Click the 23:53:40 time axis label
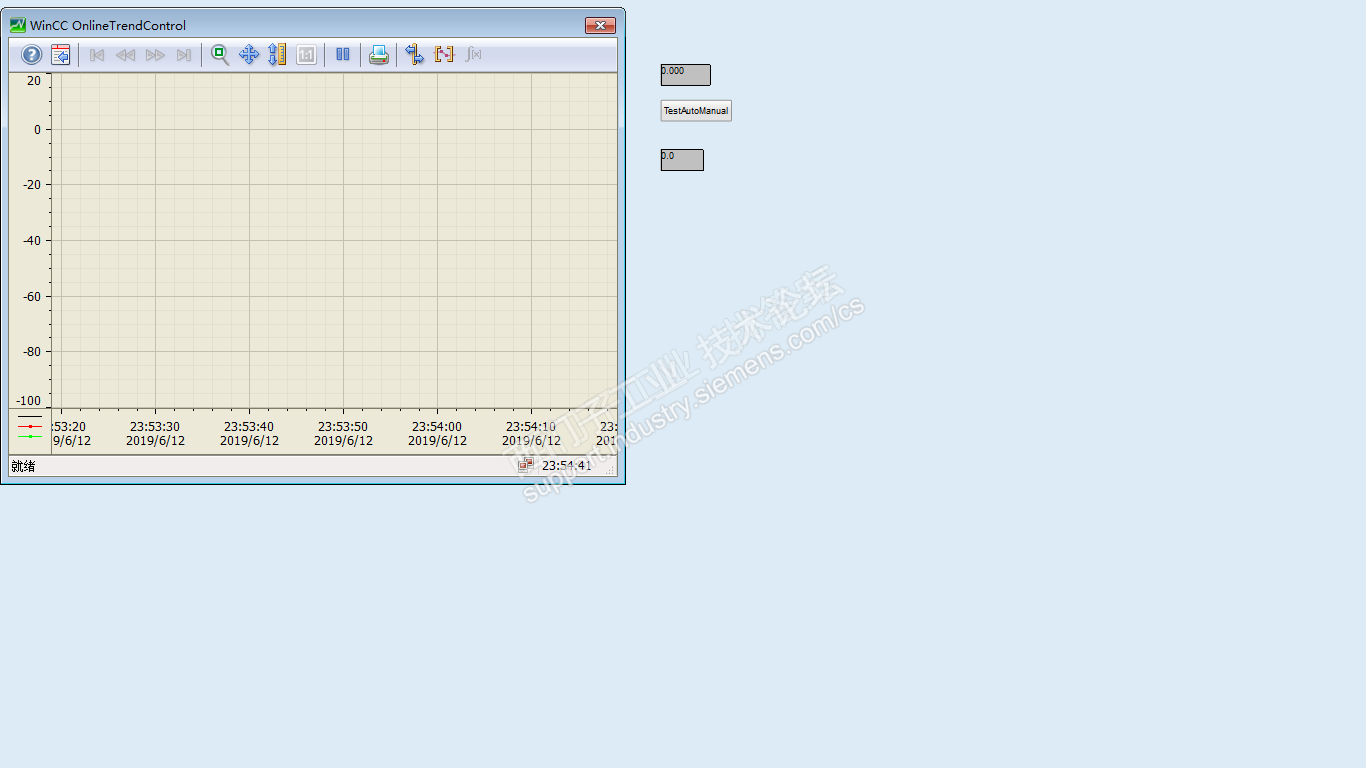 point(249,427)
